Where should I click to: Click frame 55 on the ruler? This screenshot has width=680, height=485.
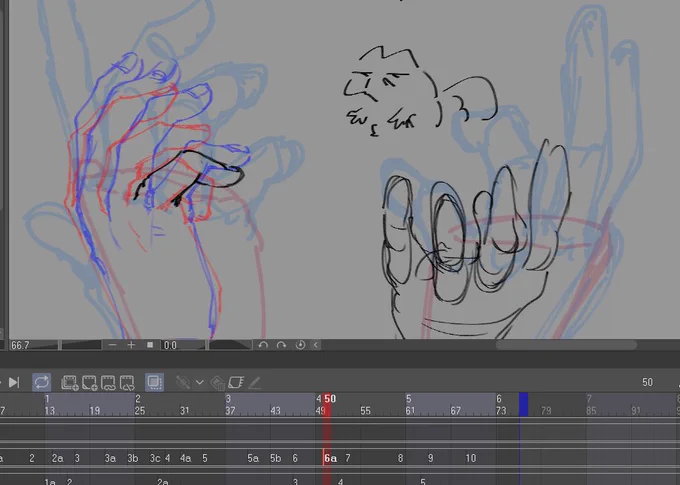point(365,410)
